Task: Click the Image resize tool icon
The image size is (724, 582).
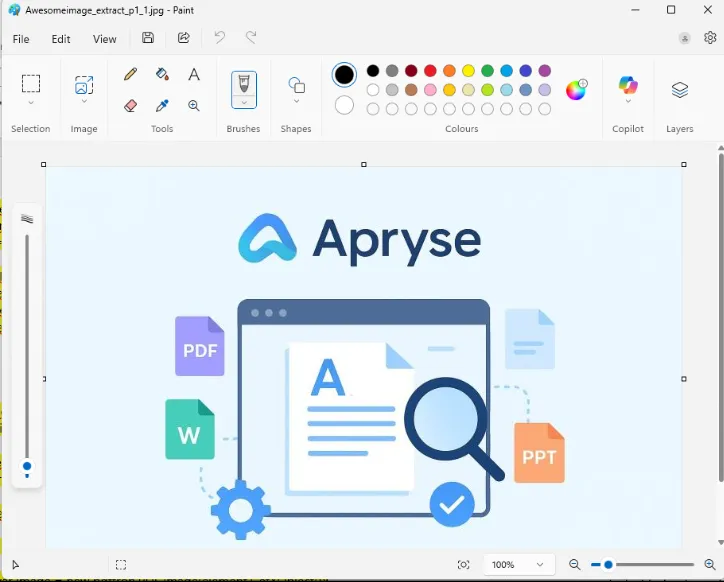Action: coord(84,85)
